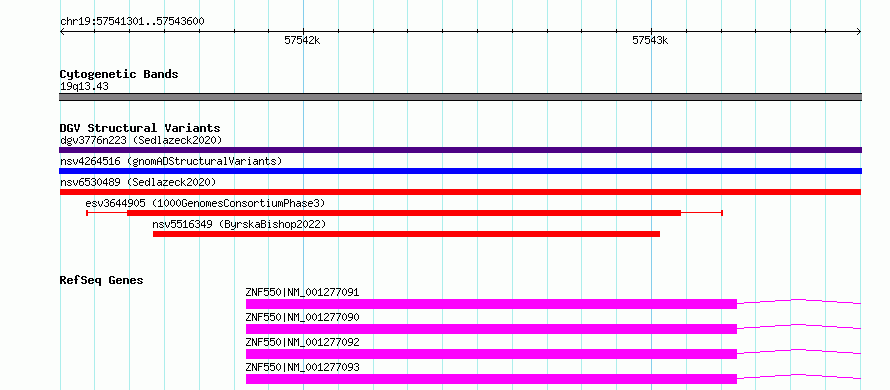Click the nsv6530489 (Sedlazeck2020) label

coord(138,182)
